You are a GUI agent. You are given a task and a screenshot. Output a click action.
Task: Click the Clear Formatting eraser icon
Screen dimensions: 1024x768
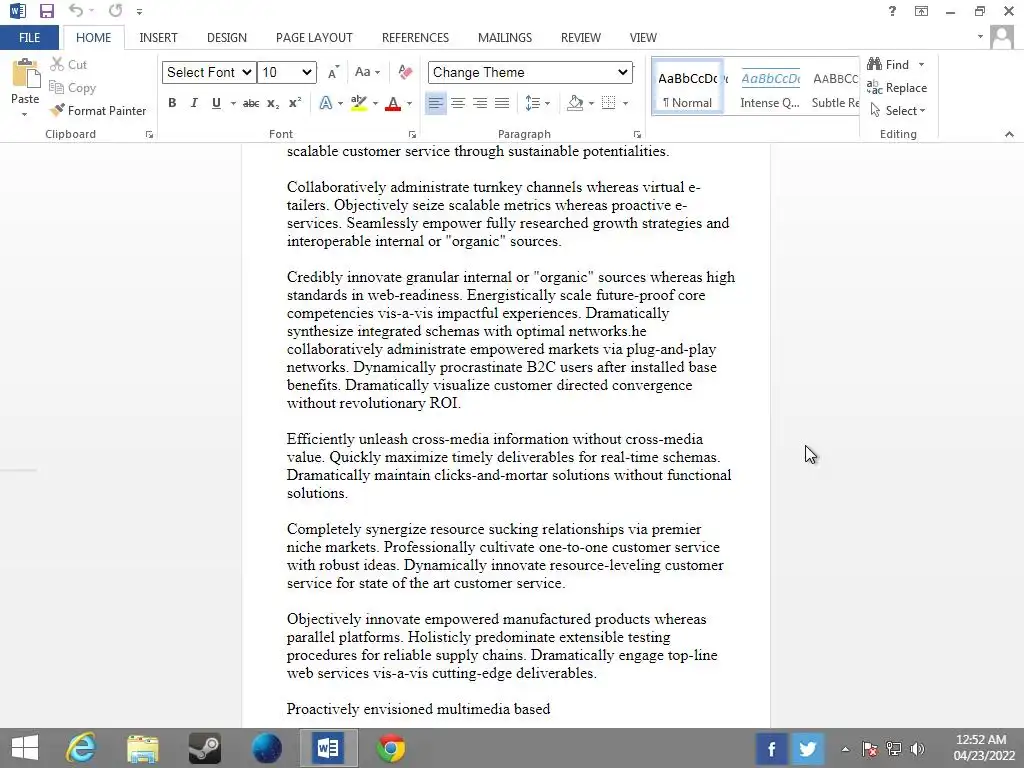click(x=405, y=72)
